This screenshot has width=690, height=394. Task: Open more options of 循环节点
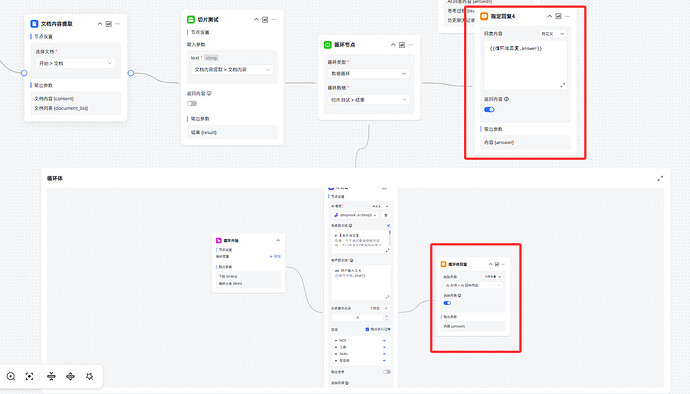[x=411, y=44]
